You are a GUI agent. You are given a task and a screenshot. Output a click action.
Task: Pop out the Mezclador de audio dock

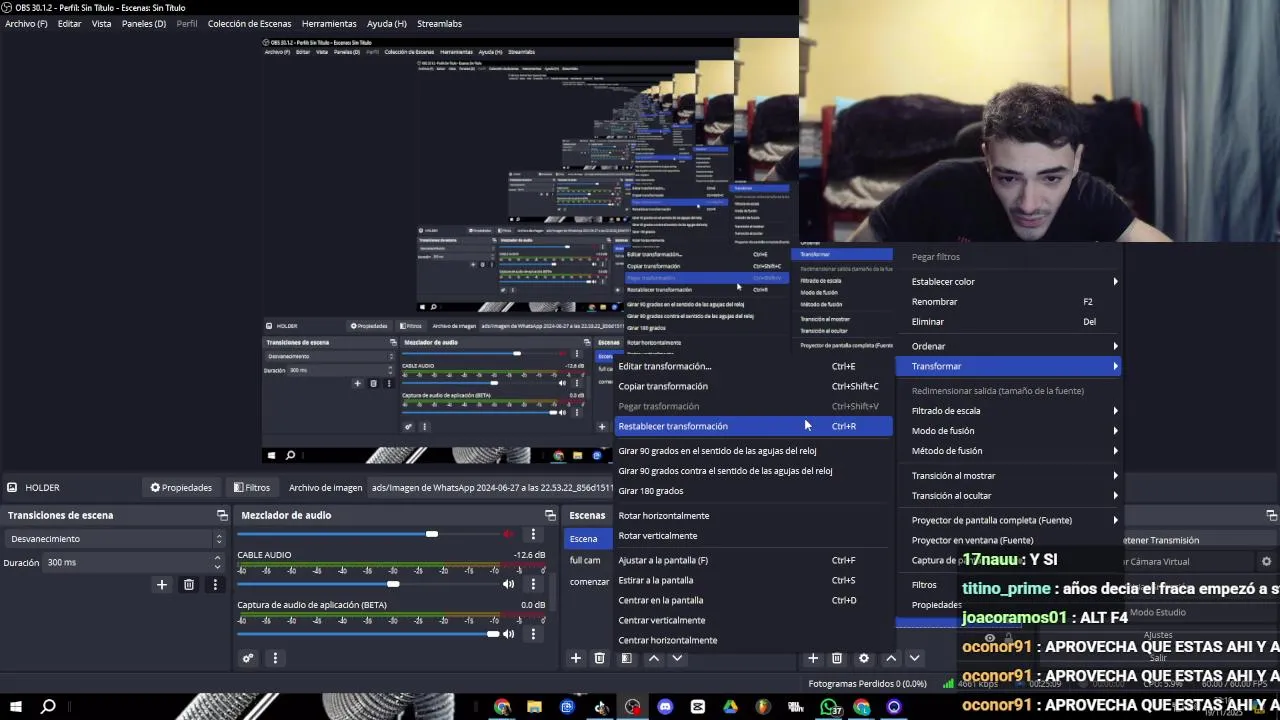549,515
